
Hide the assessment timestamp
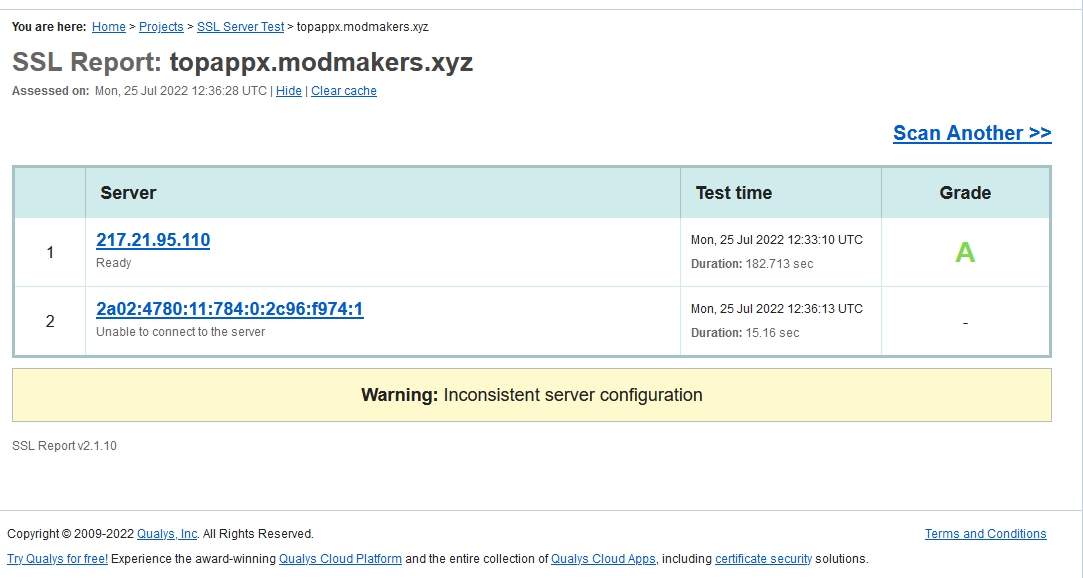point(288,91)
